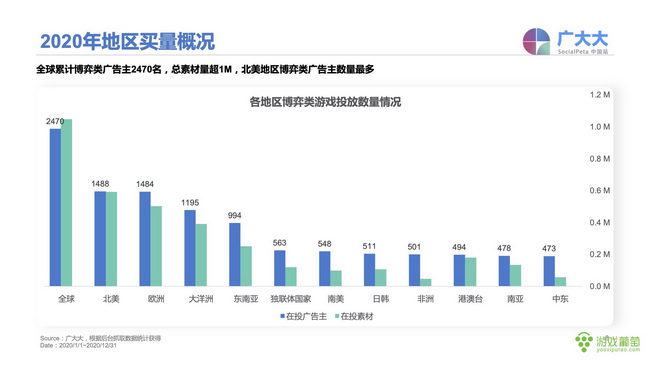This screenshot has height=365, width=650.
Task: Click the 欧洲 green creatives bar
Action: tap(156, 246)
